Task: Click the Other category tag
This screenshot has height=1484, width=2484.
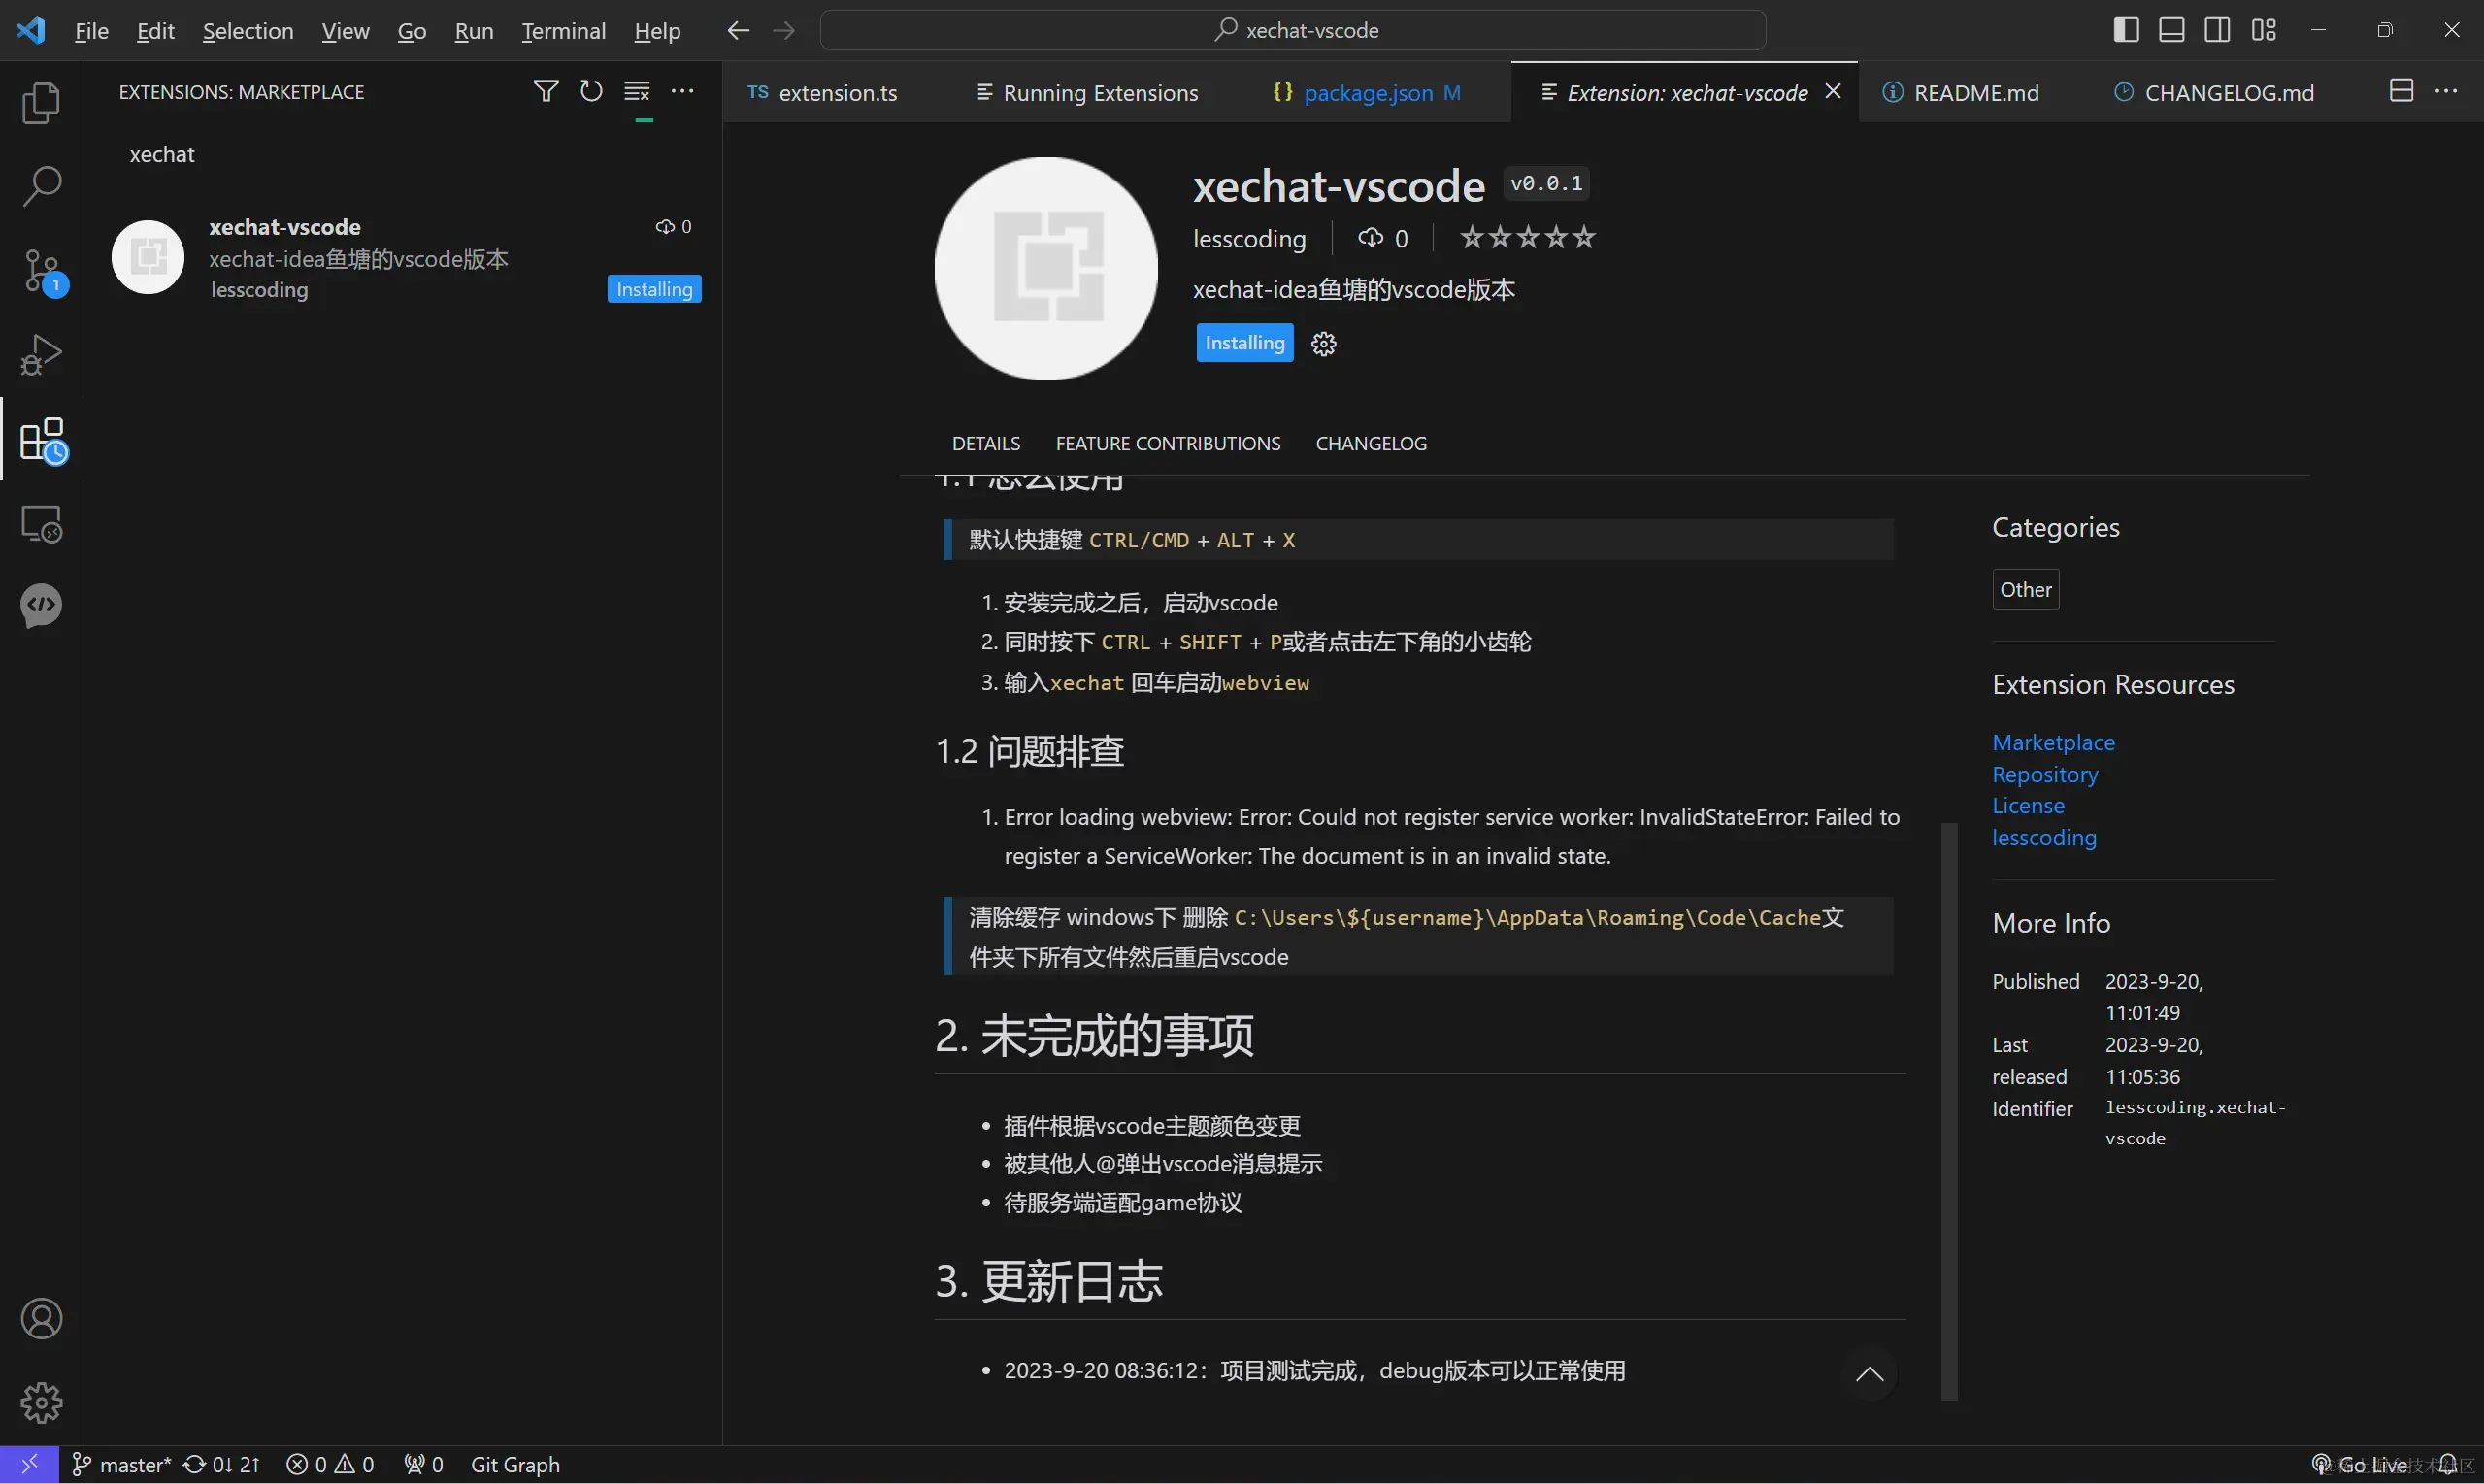Action: (x=2025, y=589)
